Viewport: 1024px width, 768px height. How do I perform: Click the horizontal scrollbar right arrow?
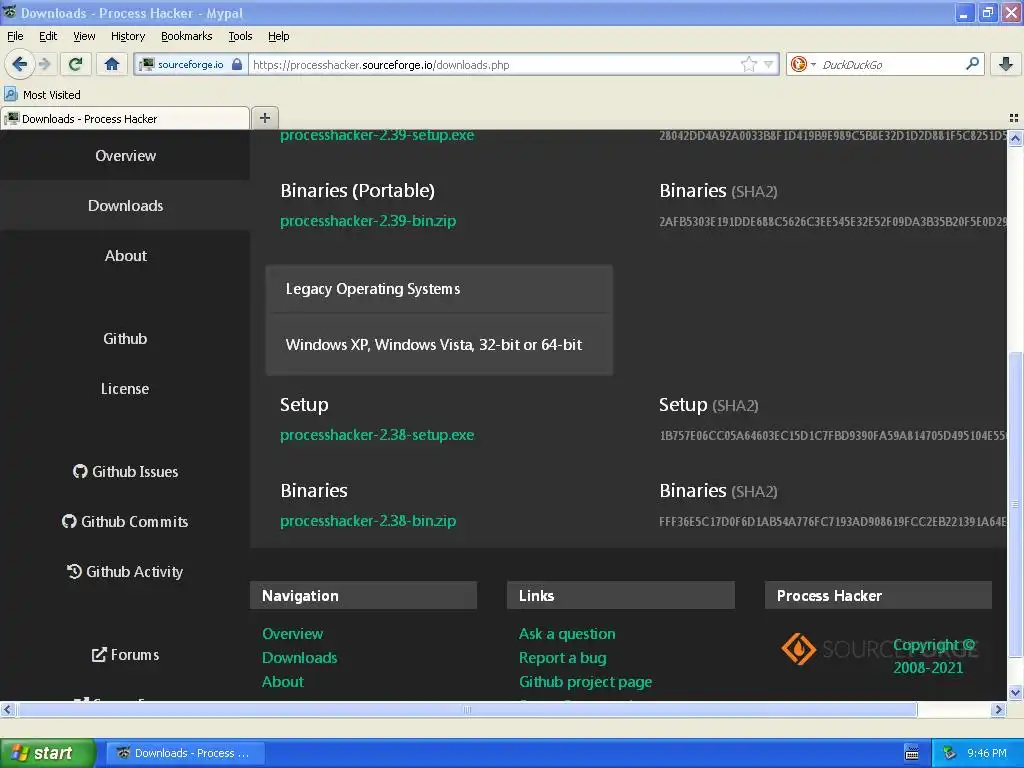click(x=998, y=709)
